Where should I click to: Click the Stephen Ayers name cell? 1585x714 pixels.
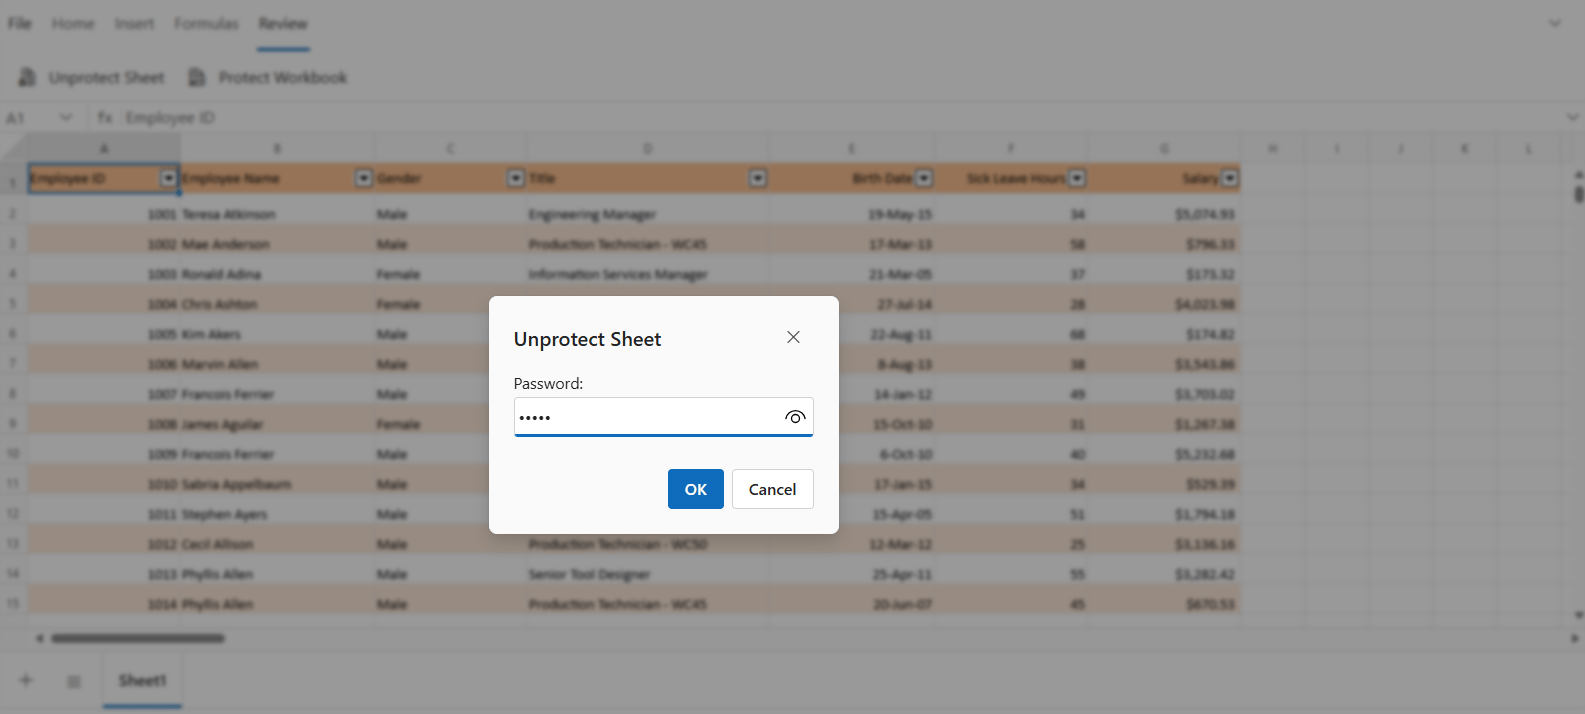click(x=277, y=514)
